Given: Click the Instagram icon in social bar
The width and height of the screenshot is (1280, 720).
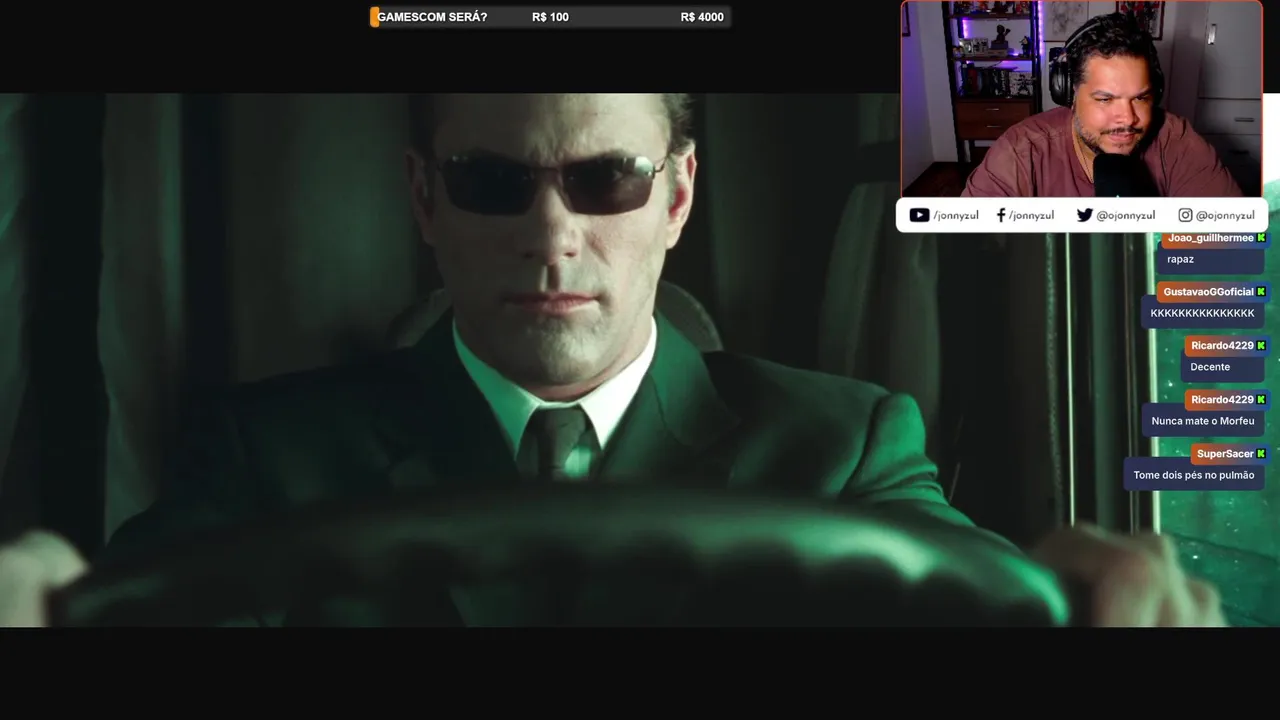Looking at the screenshot, I should point(1185,215).
